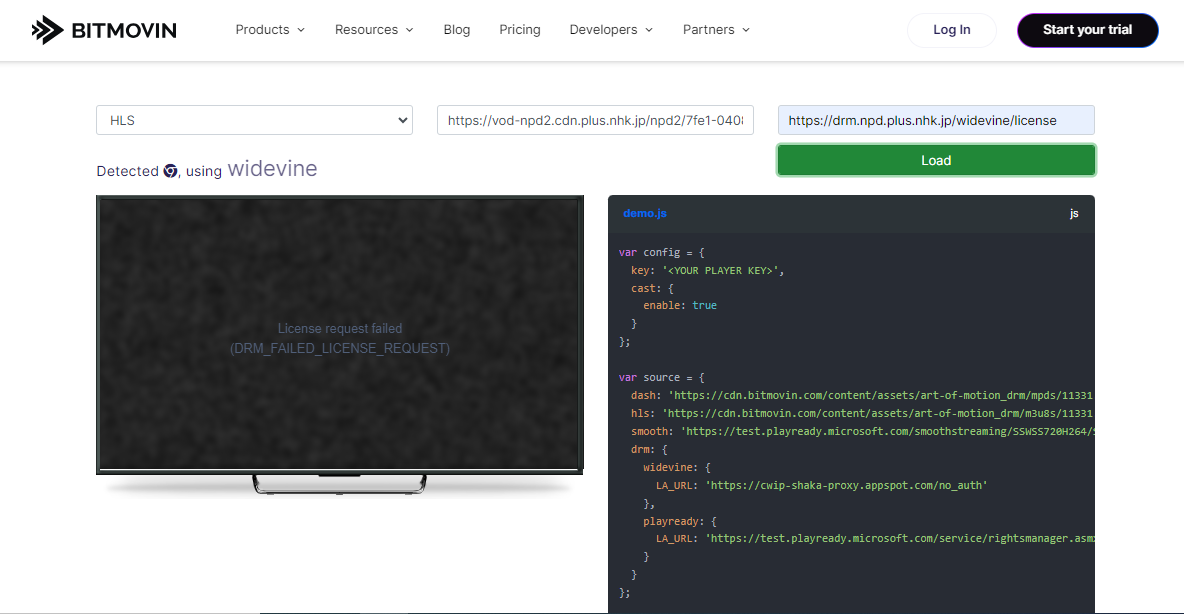The width and height of the screenshot is (1184, 614).
Task: Click the cwip-shaka-proxy LA_URL code line
Action: (822, 485)
